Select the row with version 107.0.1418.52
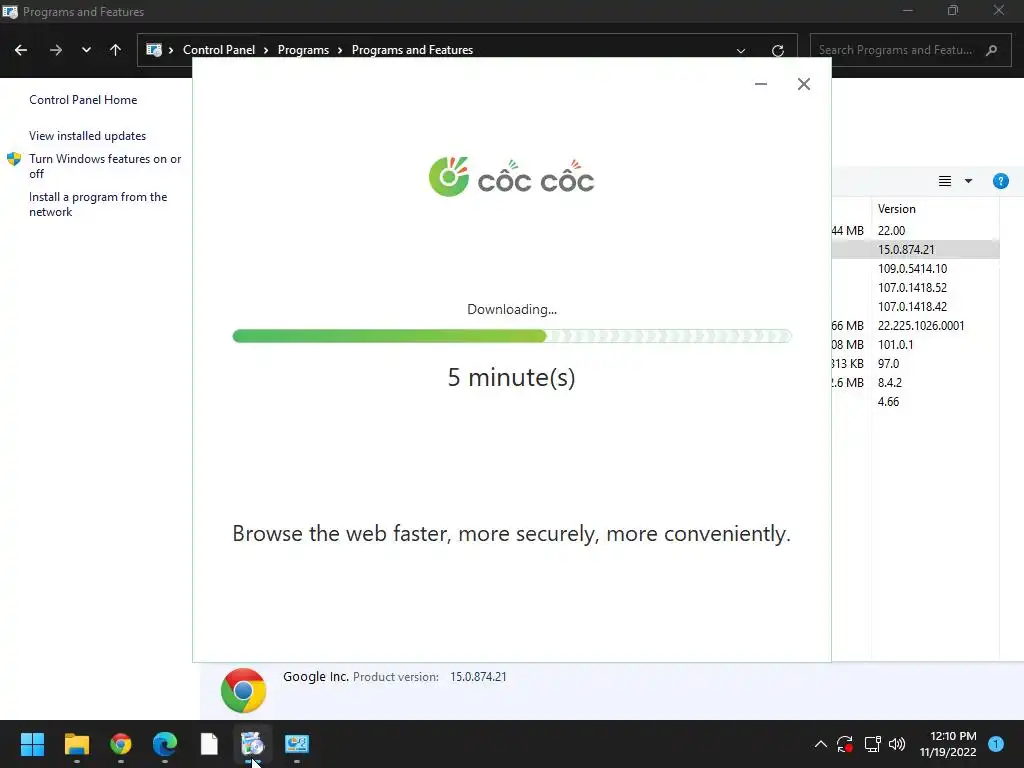The width and height of the screenshot is (1024, 768). click(x=915, y=287)
